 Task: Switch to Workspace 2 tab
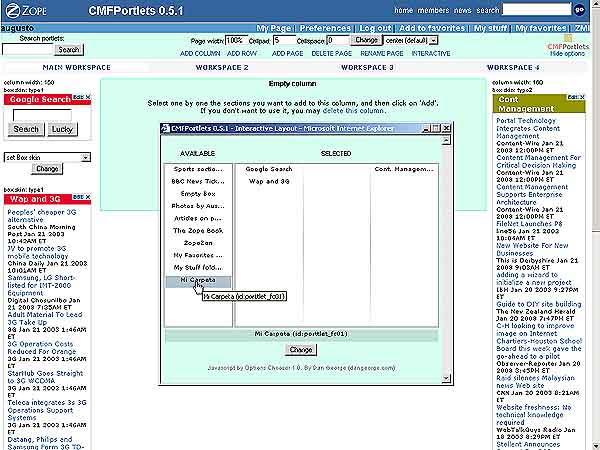222,67
